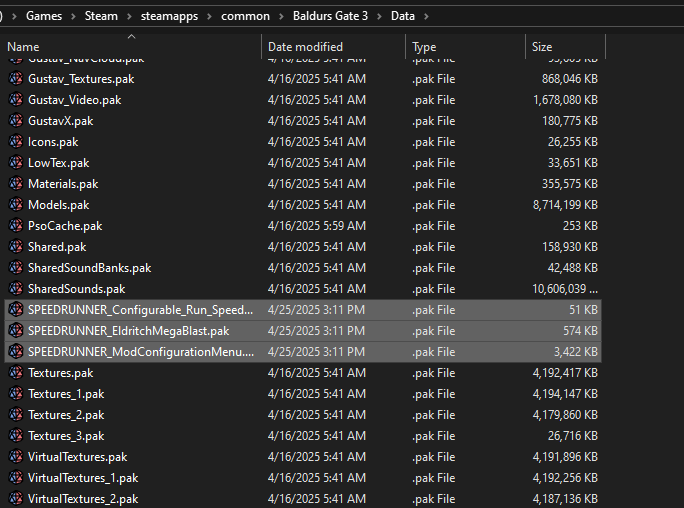Viewport: 684px width, 508px height.
Task: Click the Materials.pak file icon
Action: [16, 184]
